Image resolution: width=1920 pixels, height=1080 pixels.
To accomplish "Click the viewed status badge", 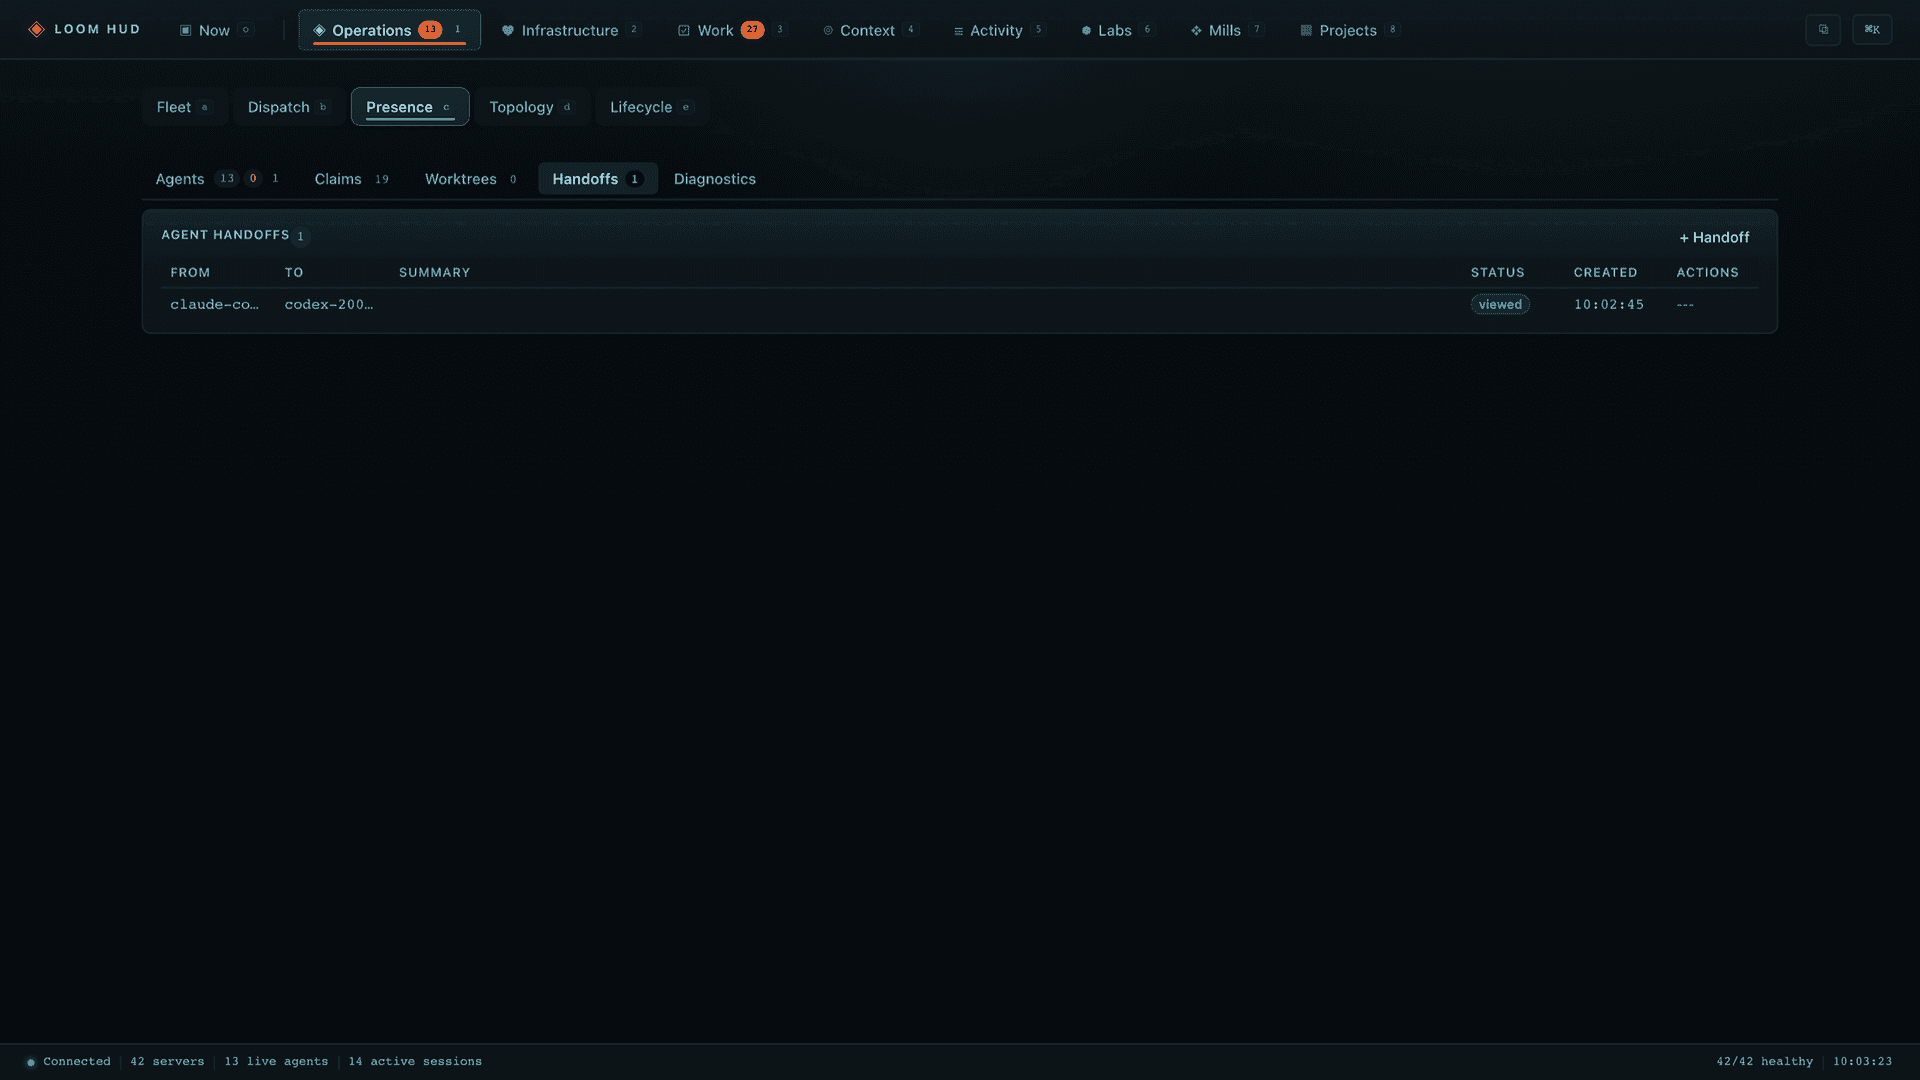I will (1500, 305).
